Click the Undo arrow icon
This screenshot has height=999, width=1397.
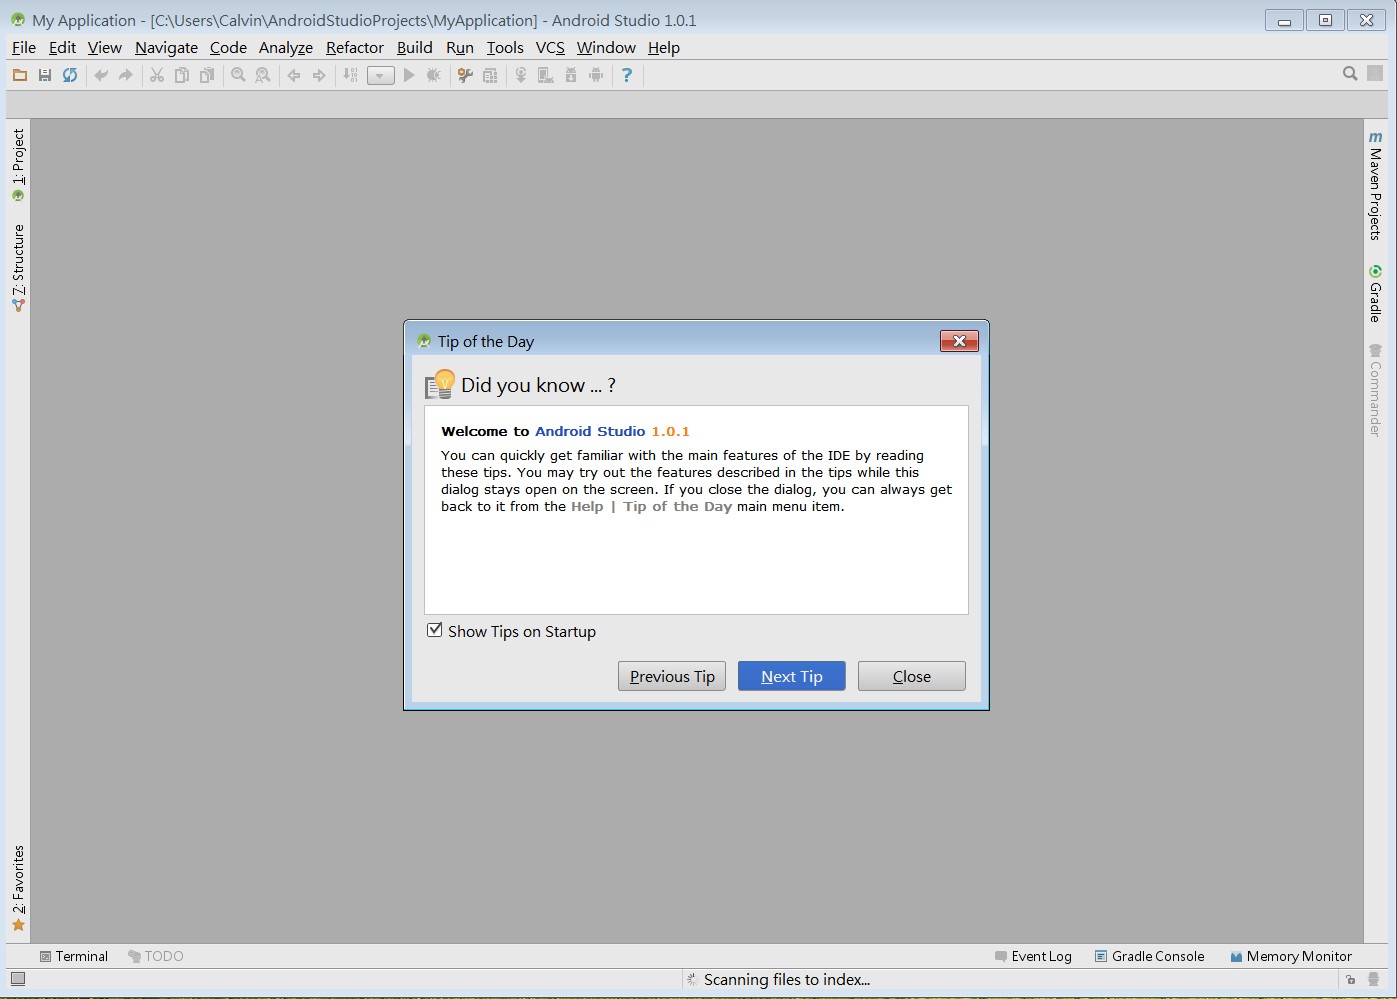click(101, 75)
